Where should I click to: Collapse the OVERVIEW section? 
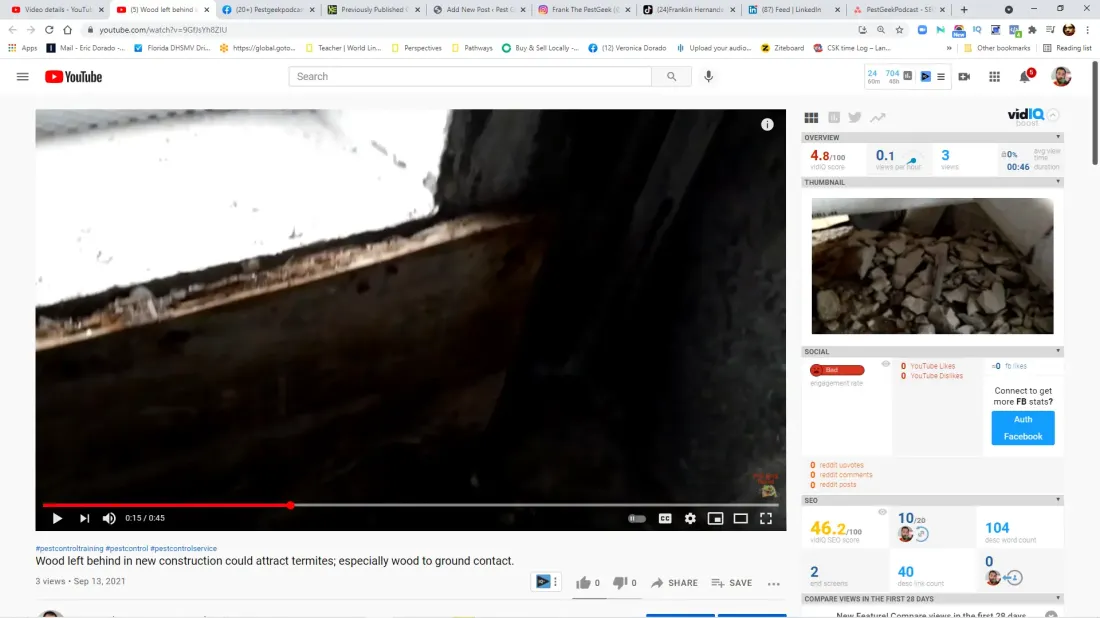[x=1058, y=137]
